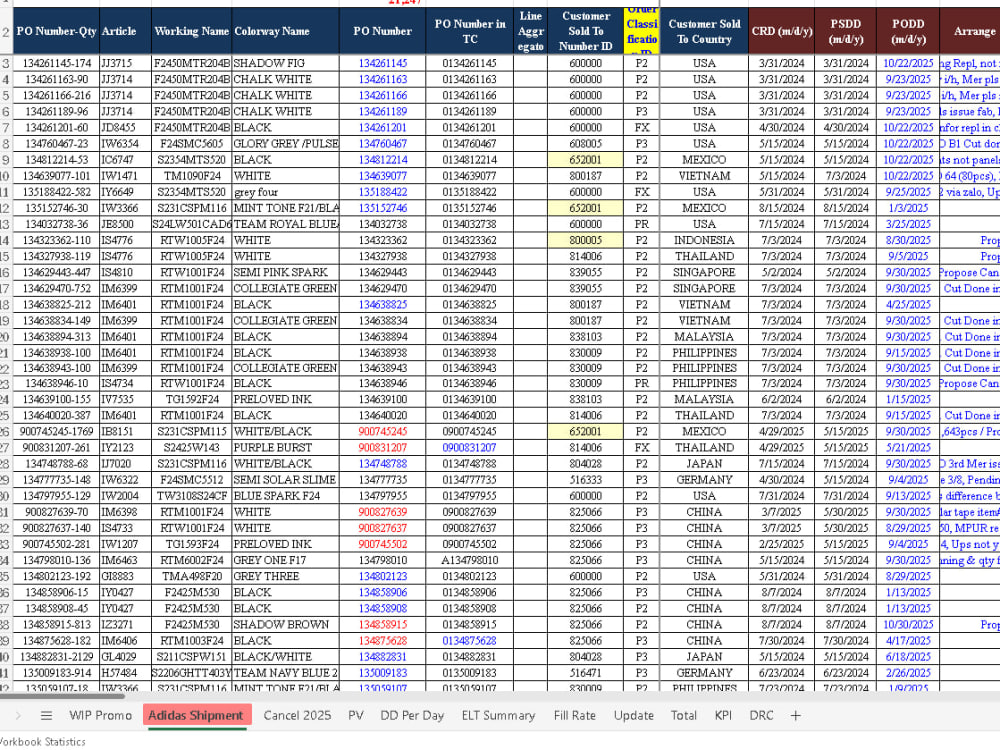This screenshot has height=750, width=1000.
Task: Select the PODD (m/d/y) header cell
Action: pyautogui.click(x=908, y=31)
